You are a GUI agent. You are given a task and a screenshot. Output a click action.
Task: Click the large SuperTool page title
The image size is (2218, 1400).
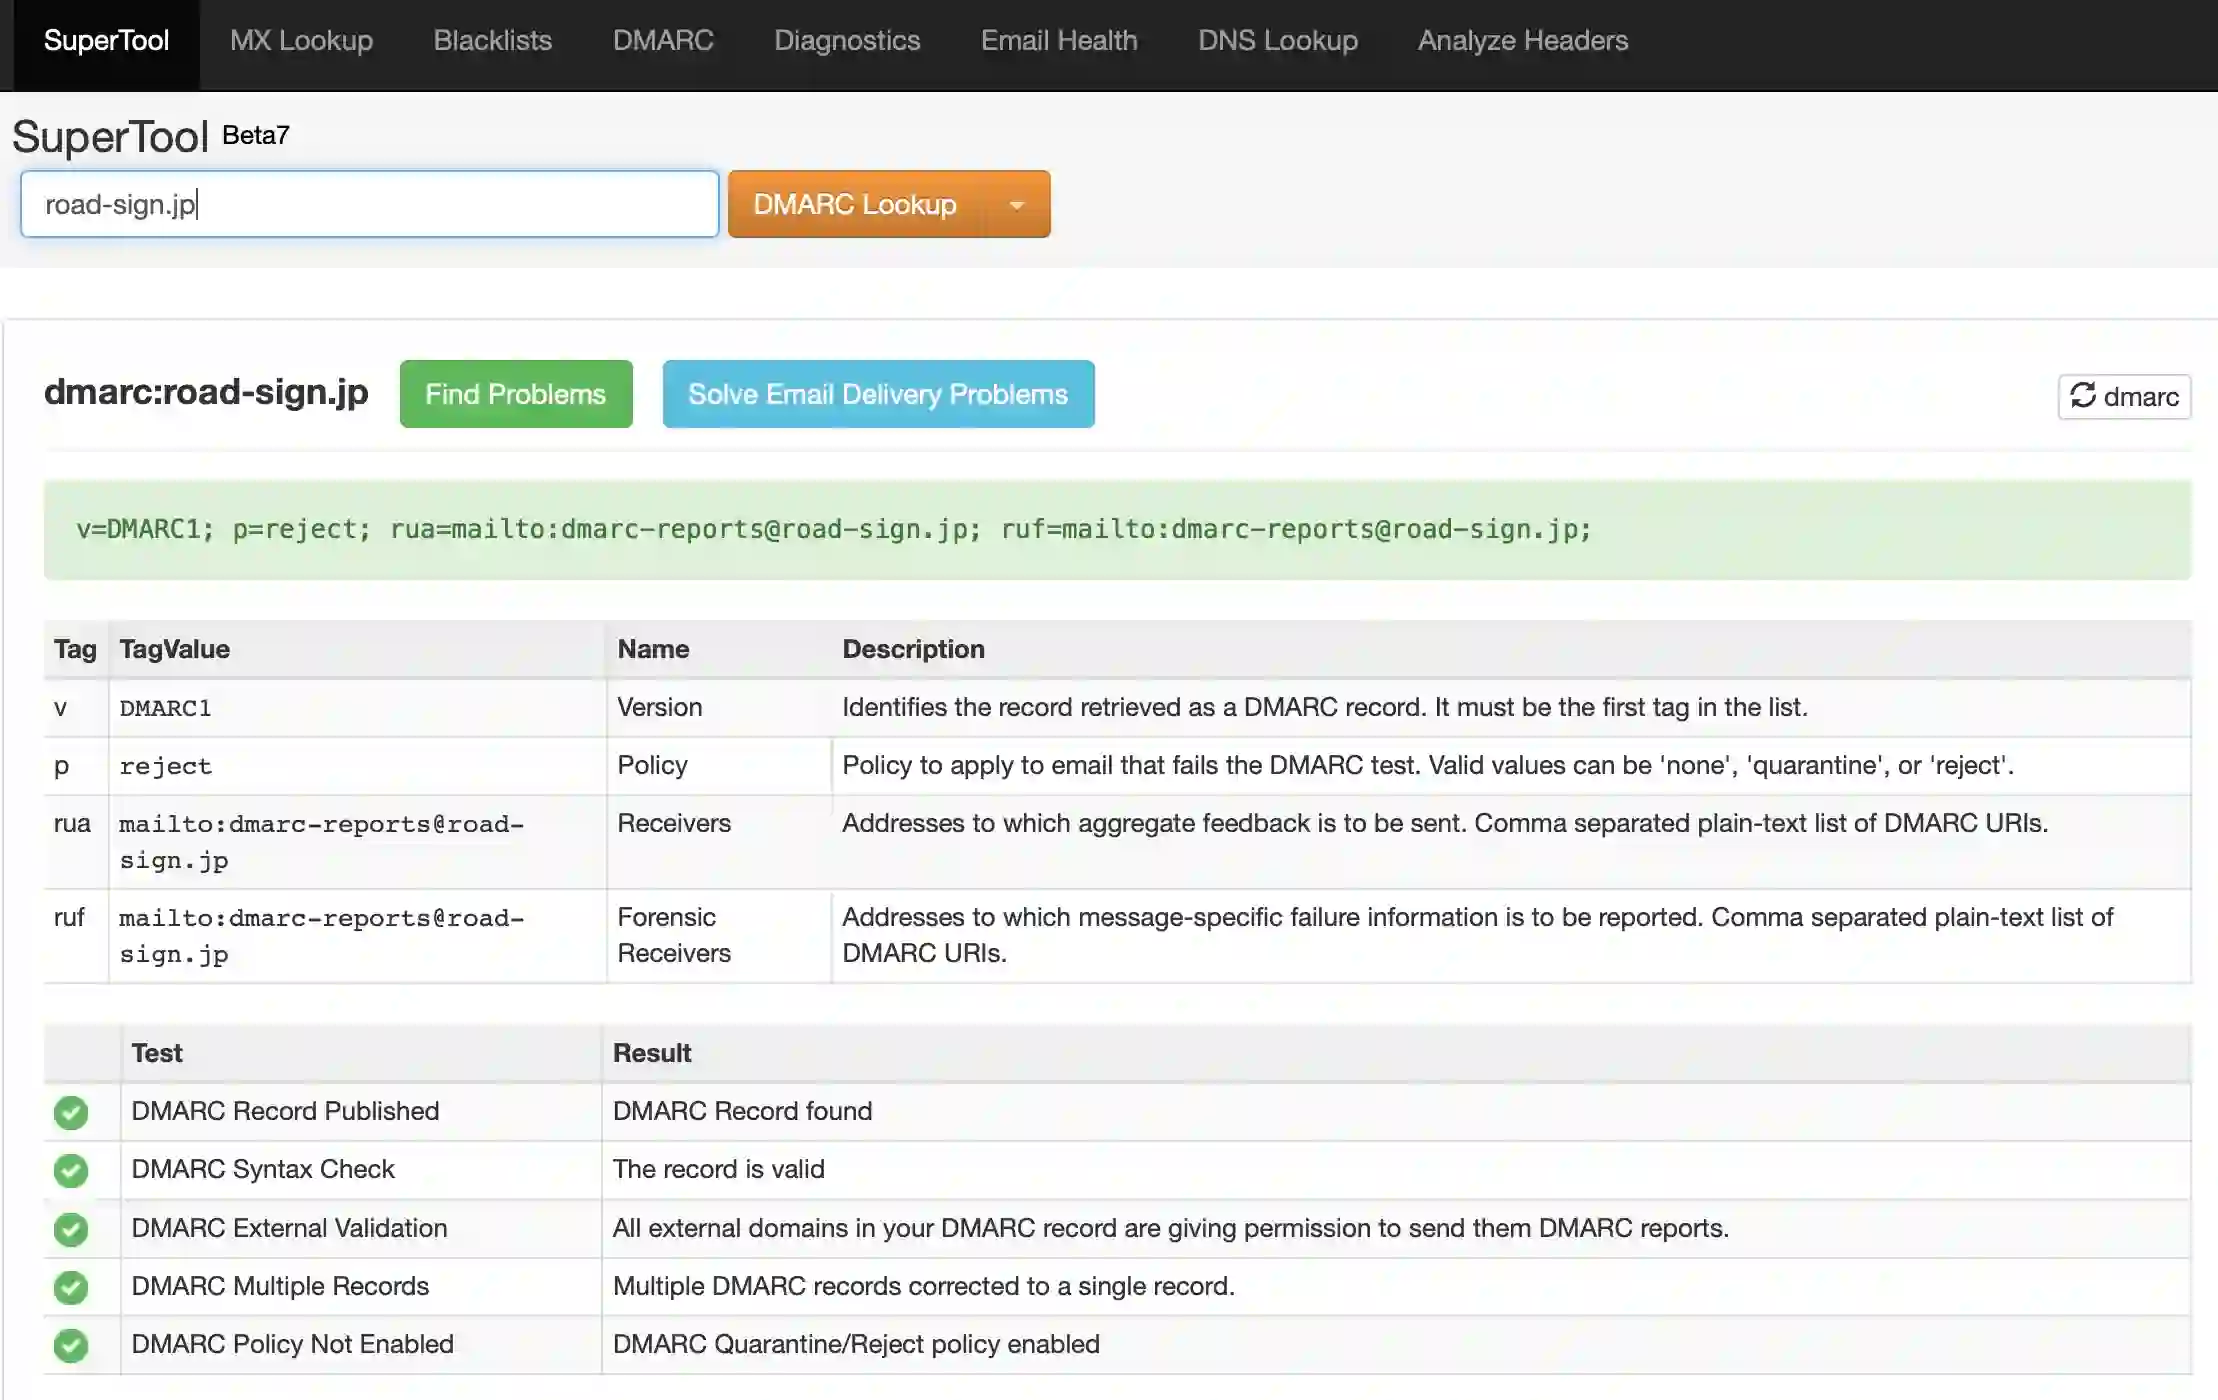pos(110,137)
